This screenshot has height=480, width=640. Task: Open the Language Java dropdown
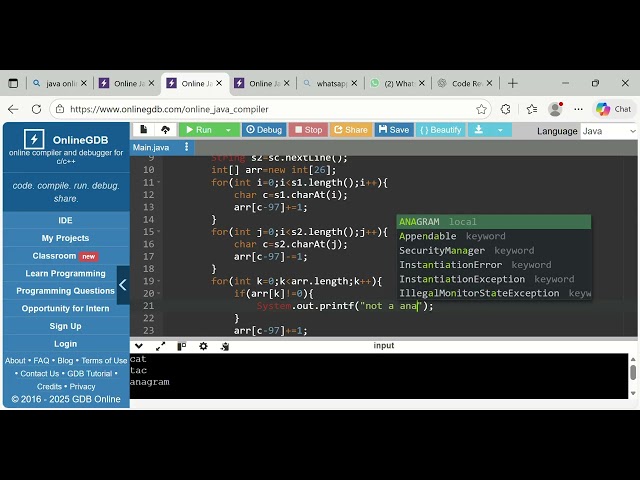608,131
